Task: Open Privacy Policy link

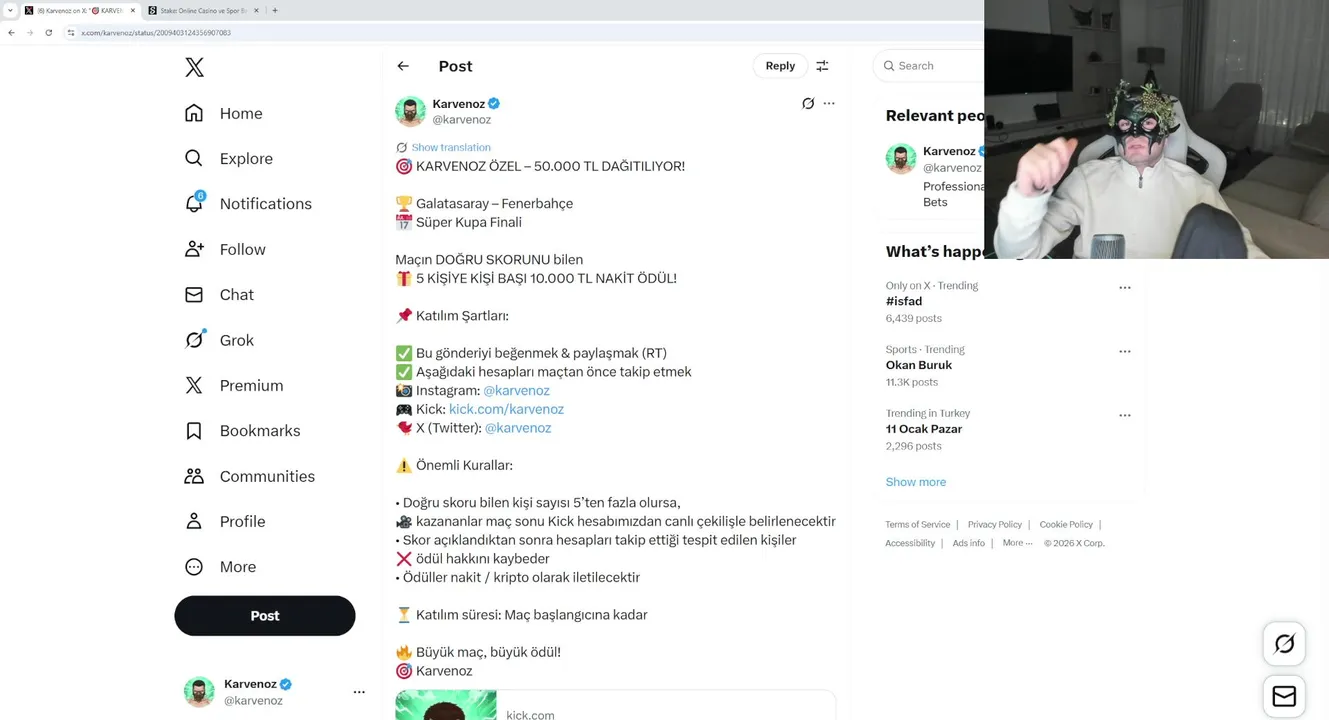Action: 994,524
